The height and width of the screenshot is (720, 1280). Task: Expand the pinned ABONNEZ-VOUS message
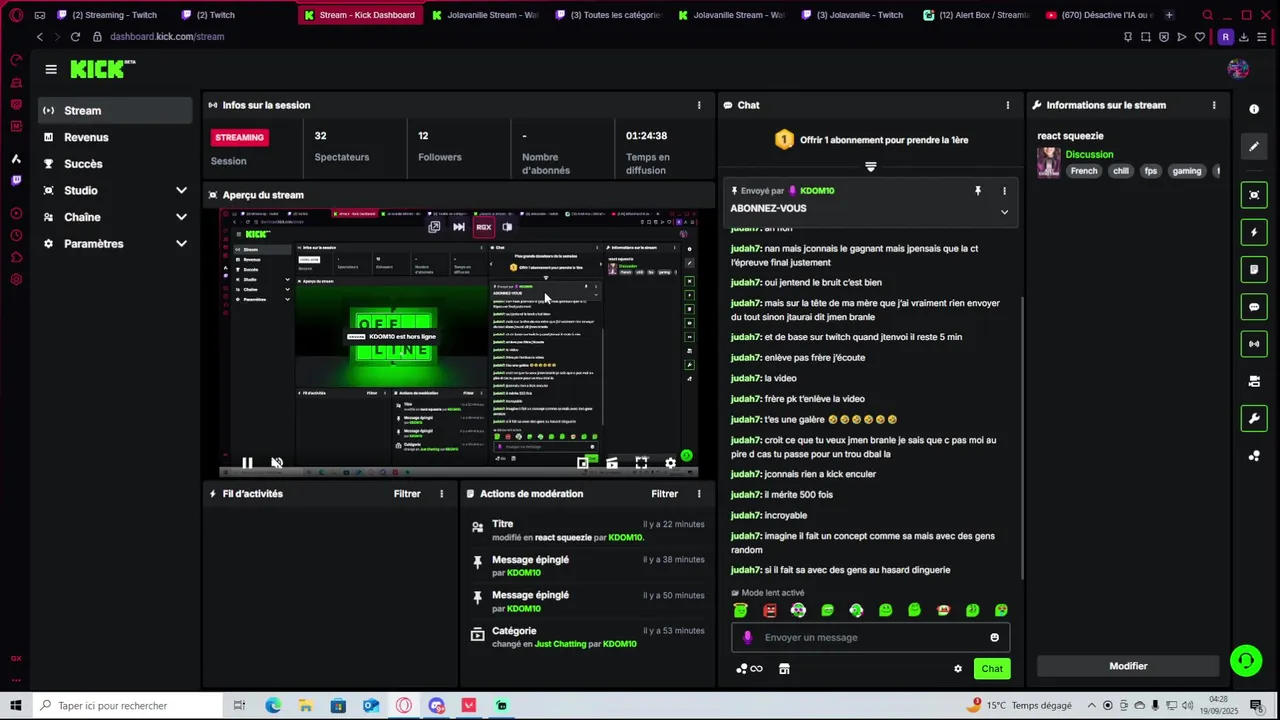point(1004,212)
